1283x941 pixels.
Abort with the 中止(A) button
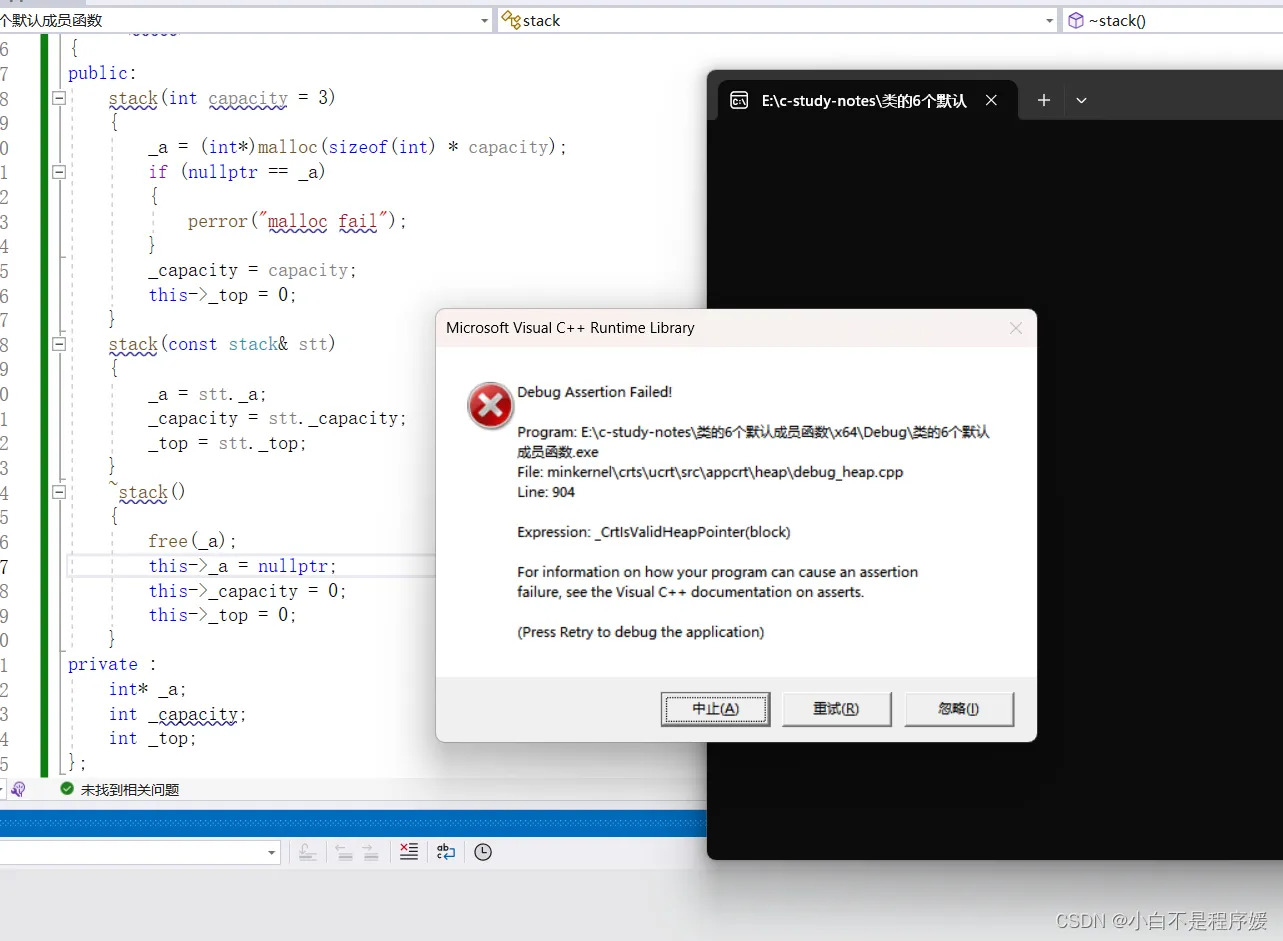pos(715,709)
